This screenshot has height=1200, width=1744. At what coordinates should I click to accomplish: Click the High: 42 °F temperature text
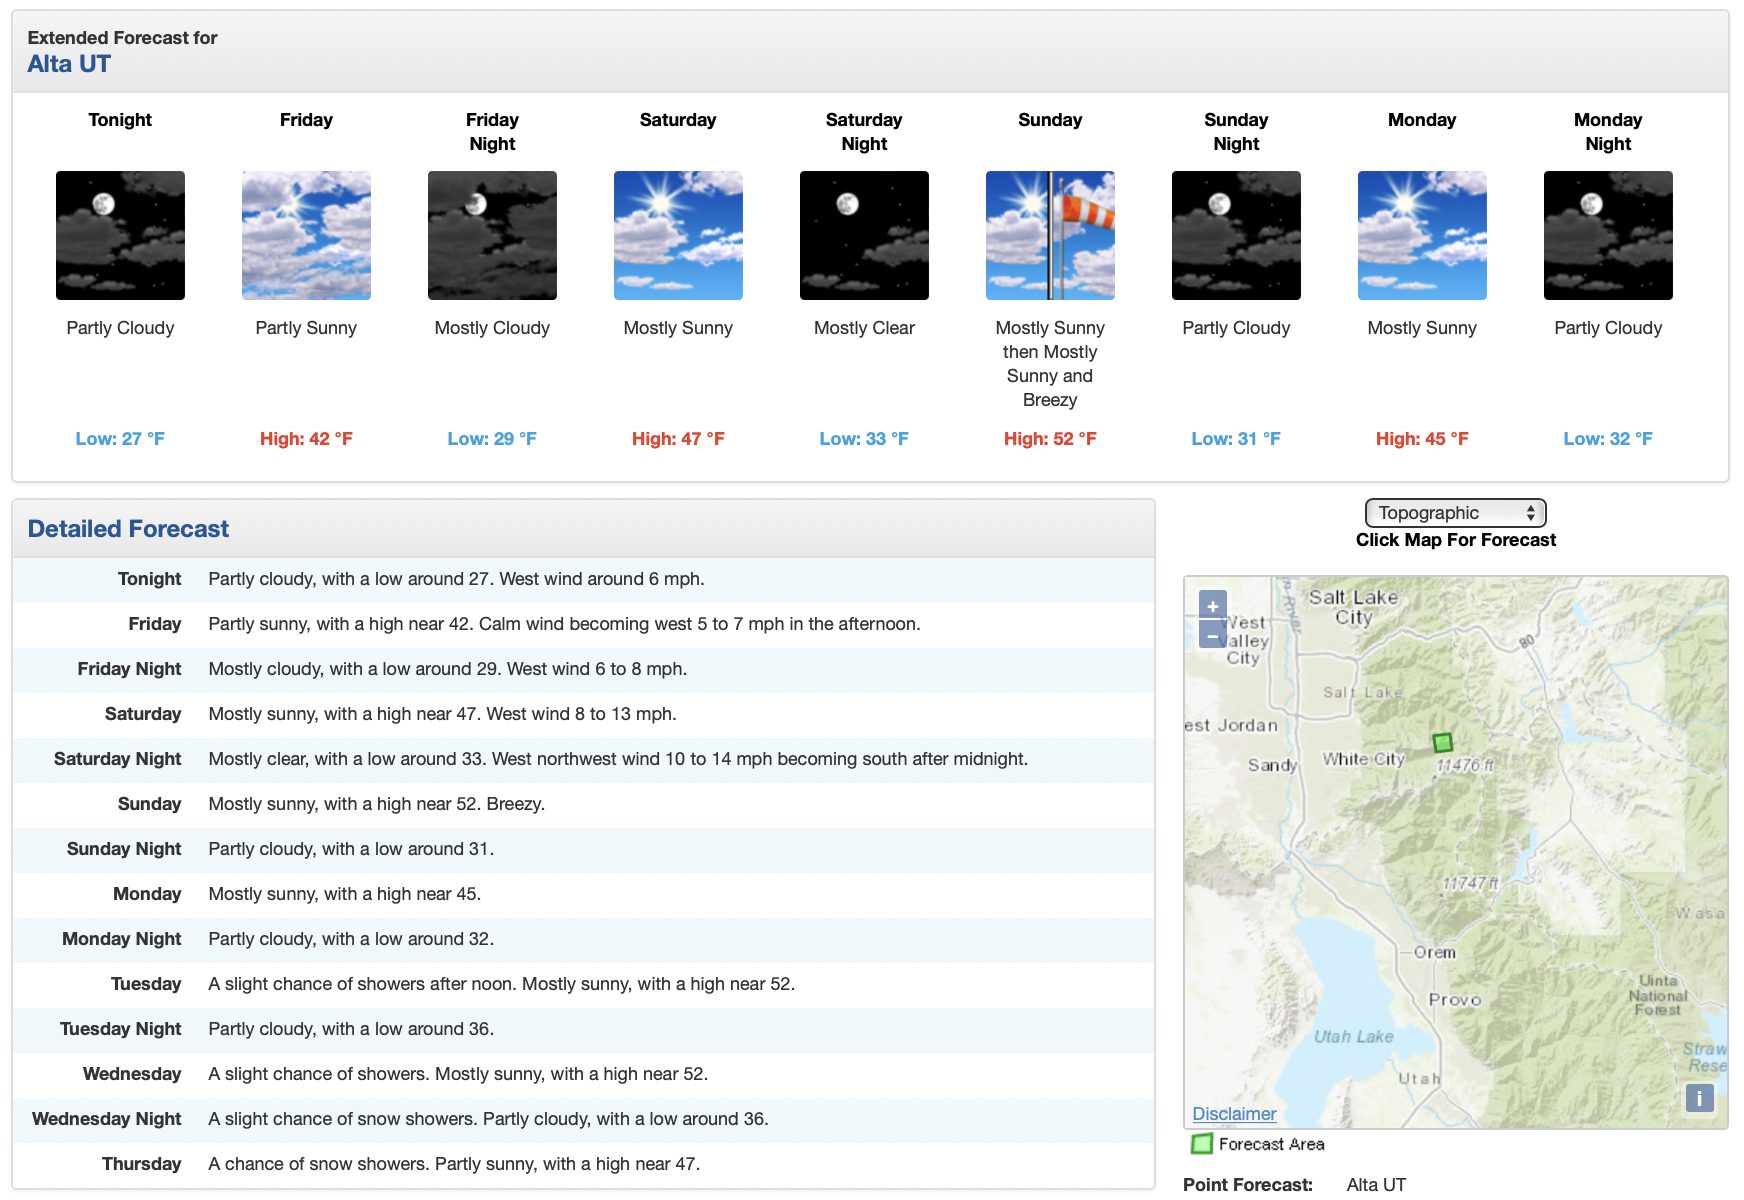pyautogui.click(x=306, y=439)
